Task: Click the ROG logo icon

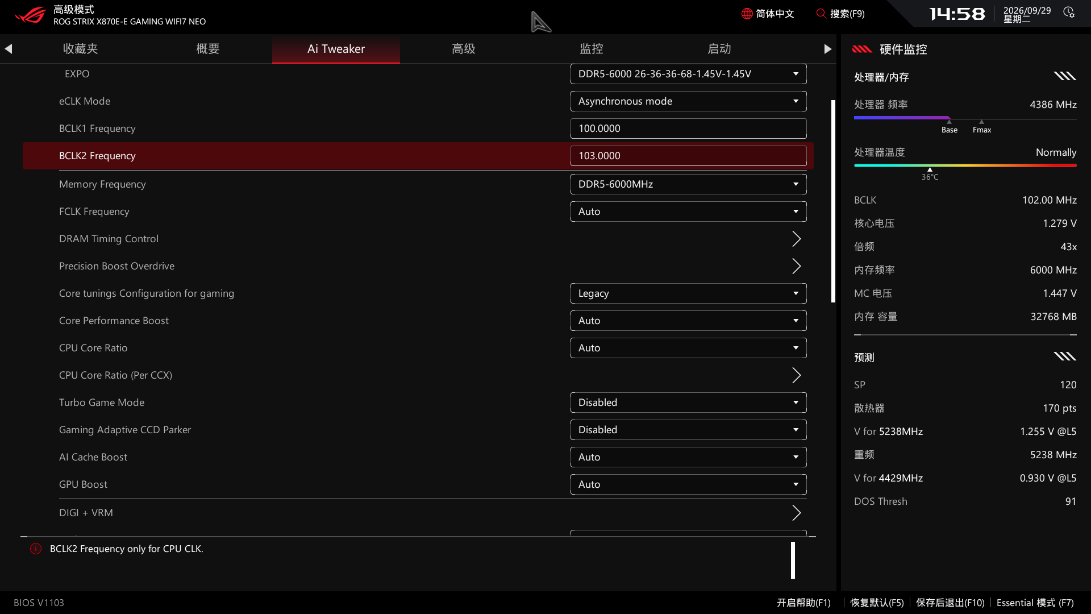Action: tap(30, 15)
